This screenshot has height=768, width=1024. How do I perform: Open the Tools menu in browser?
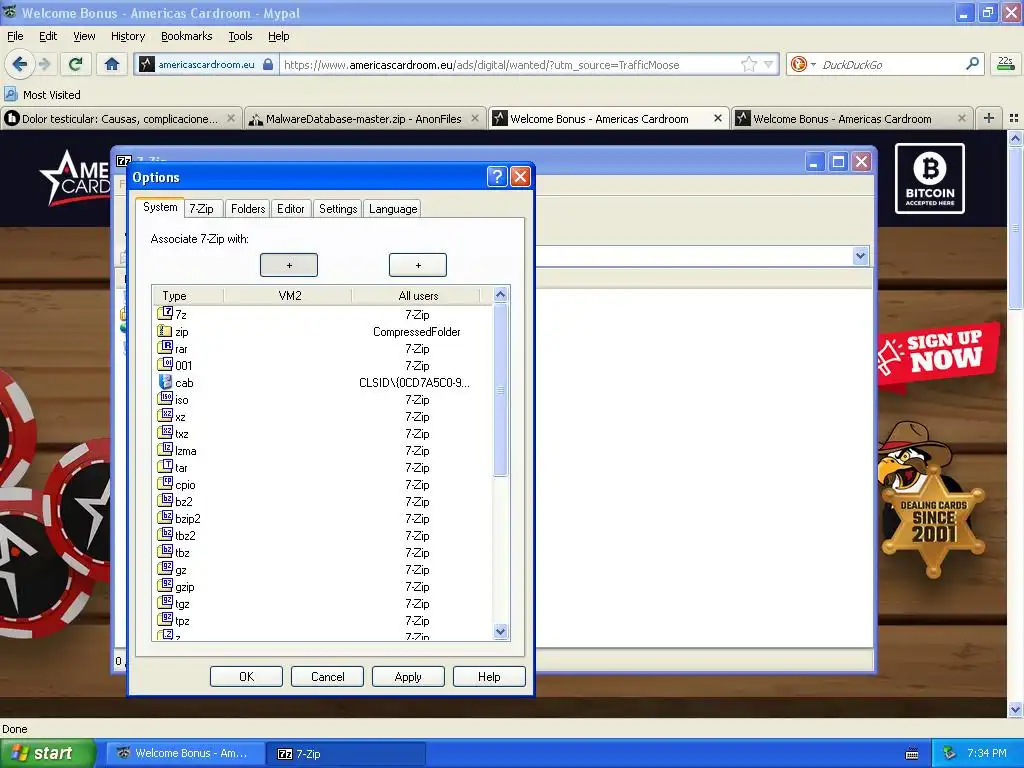(x=240, y=36)
